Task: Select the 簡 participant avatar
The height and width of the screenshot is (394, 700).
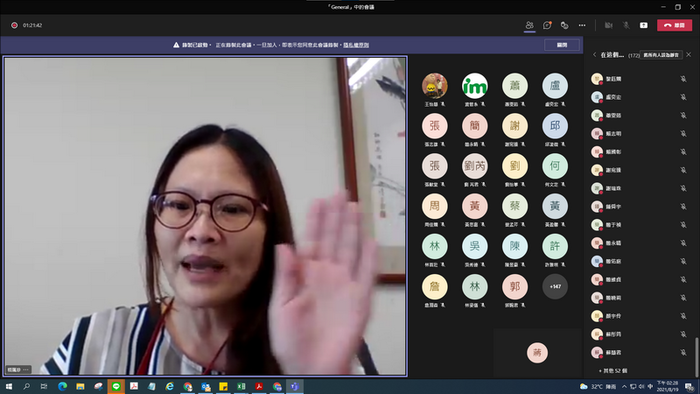Action: [x=475, y=126]
